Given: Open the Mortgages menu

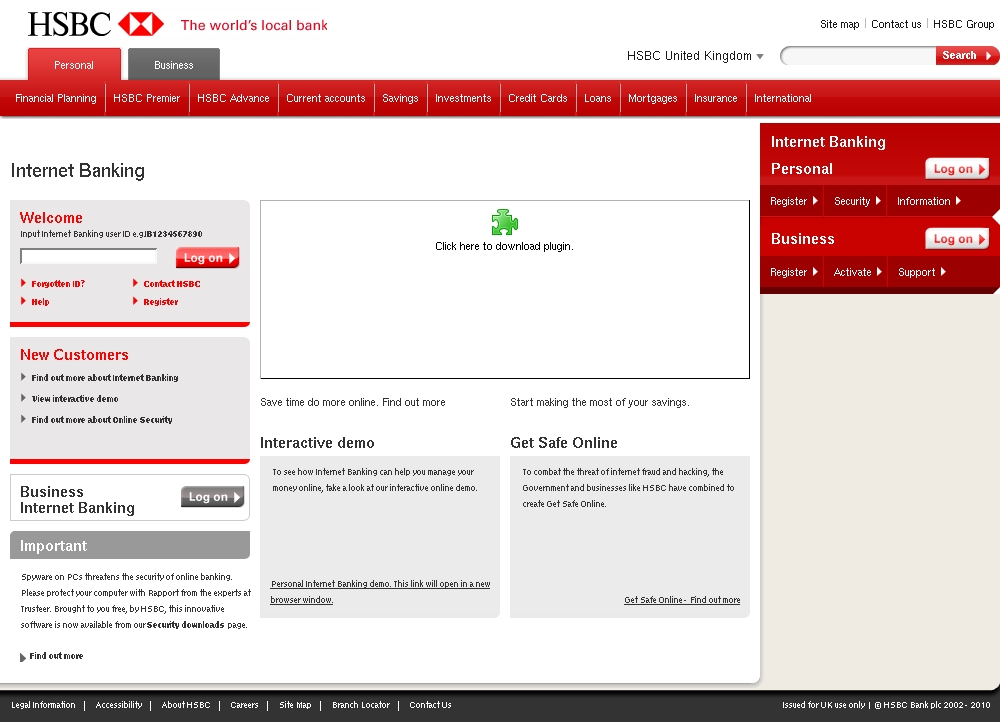Looking at the screenshot, I should point(652,98).
